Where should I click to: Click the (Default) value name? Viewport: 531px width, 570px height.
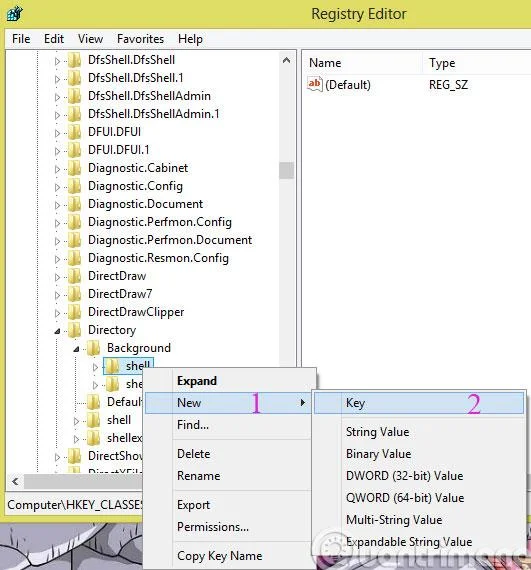coord(348,85)
